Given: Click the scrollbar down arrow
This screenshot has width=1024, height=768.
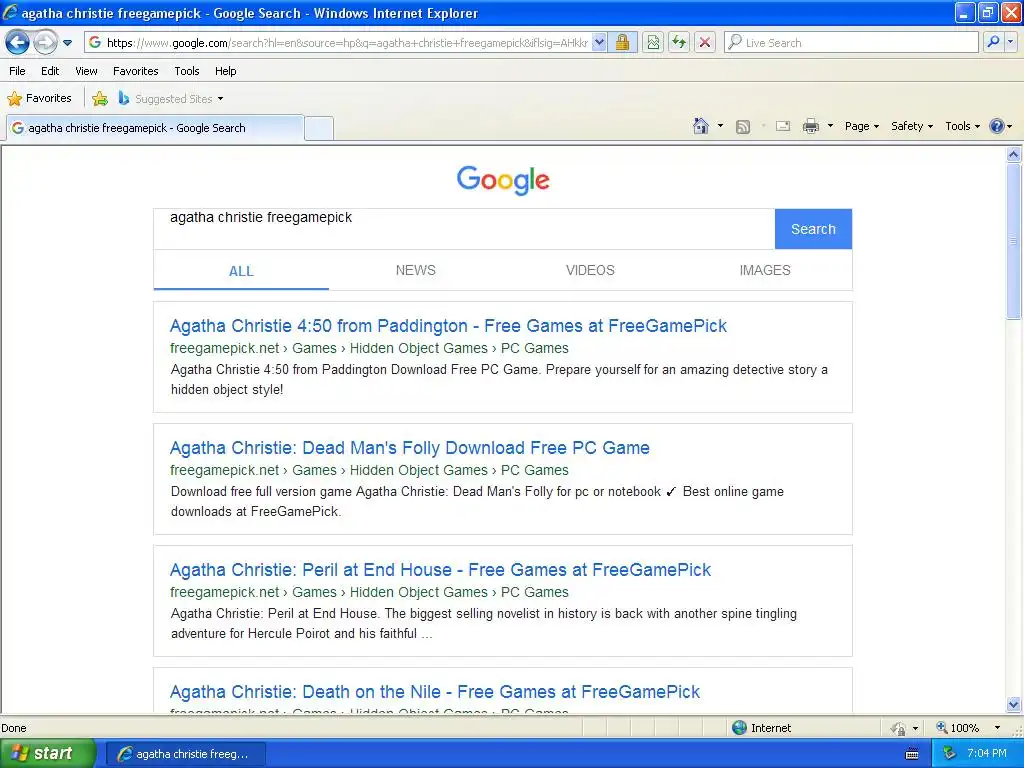Looking at the screenshot, I should pos(1014,704).
